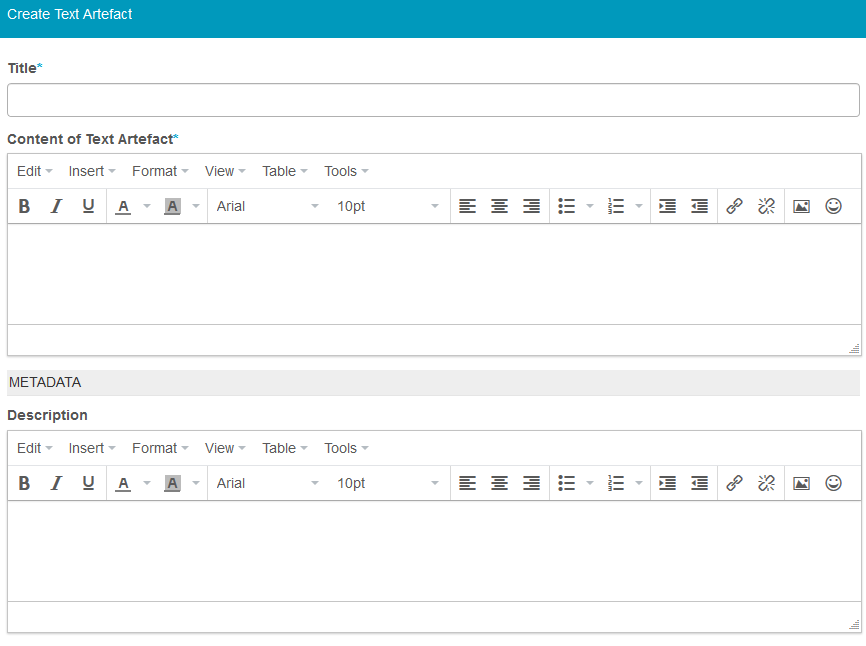Decrease indent in the Description editor
866x646 pixels.
(x=699, y=483)
